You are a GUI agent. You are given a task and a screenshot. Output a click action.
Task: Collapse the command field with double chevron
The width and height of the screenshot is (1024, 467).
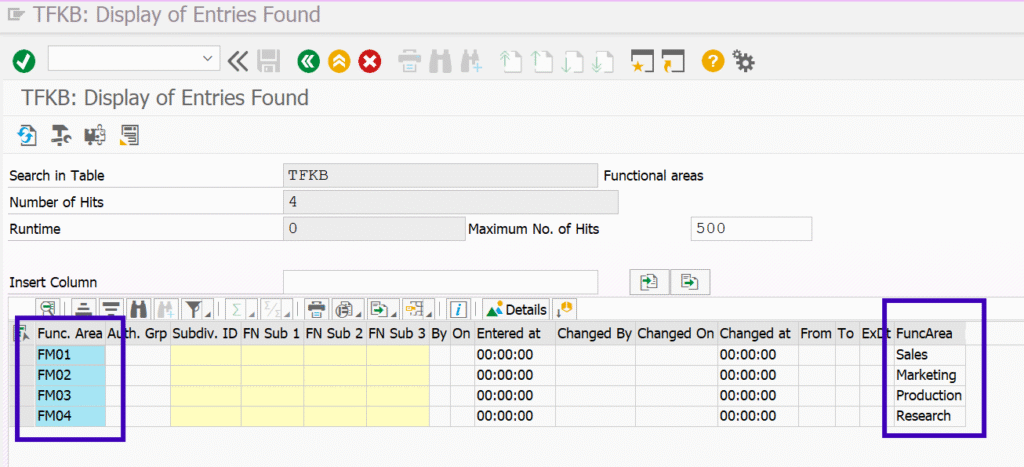[x=238, y=62]
